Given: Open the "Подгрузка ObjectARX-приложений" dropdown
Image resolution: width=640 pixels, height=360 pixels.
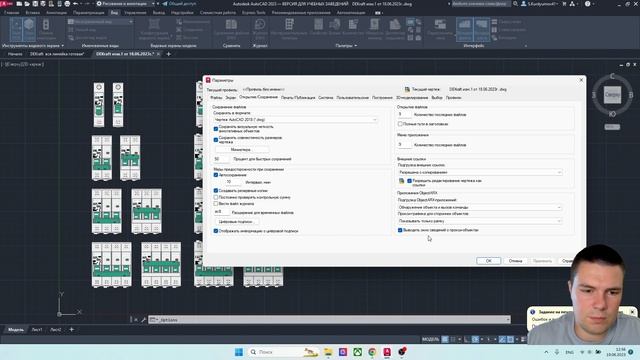Looking at the screenshot, I should [x=480, y=207].
